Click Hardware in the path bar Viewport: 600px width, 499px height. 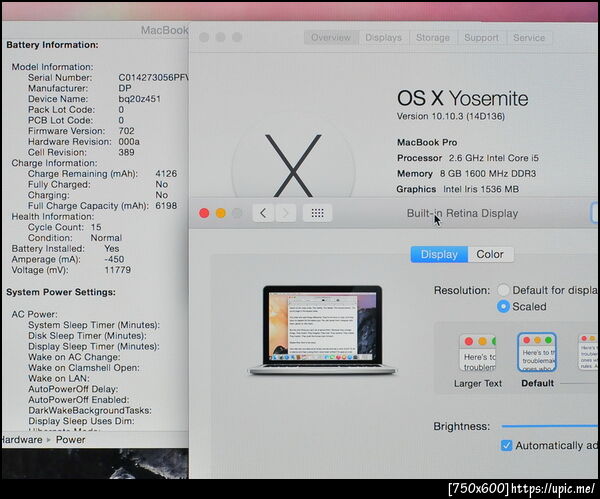pyautogui.click(x=22, y=440)
